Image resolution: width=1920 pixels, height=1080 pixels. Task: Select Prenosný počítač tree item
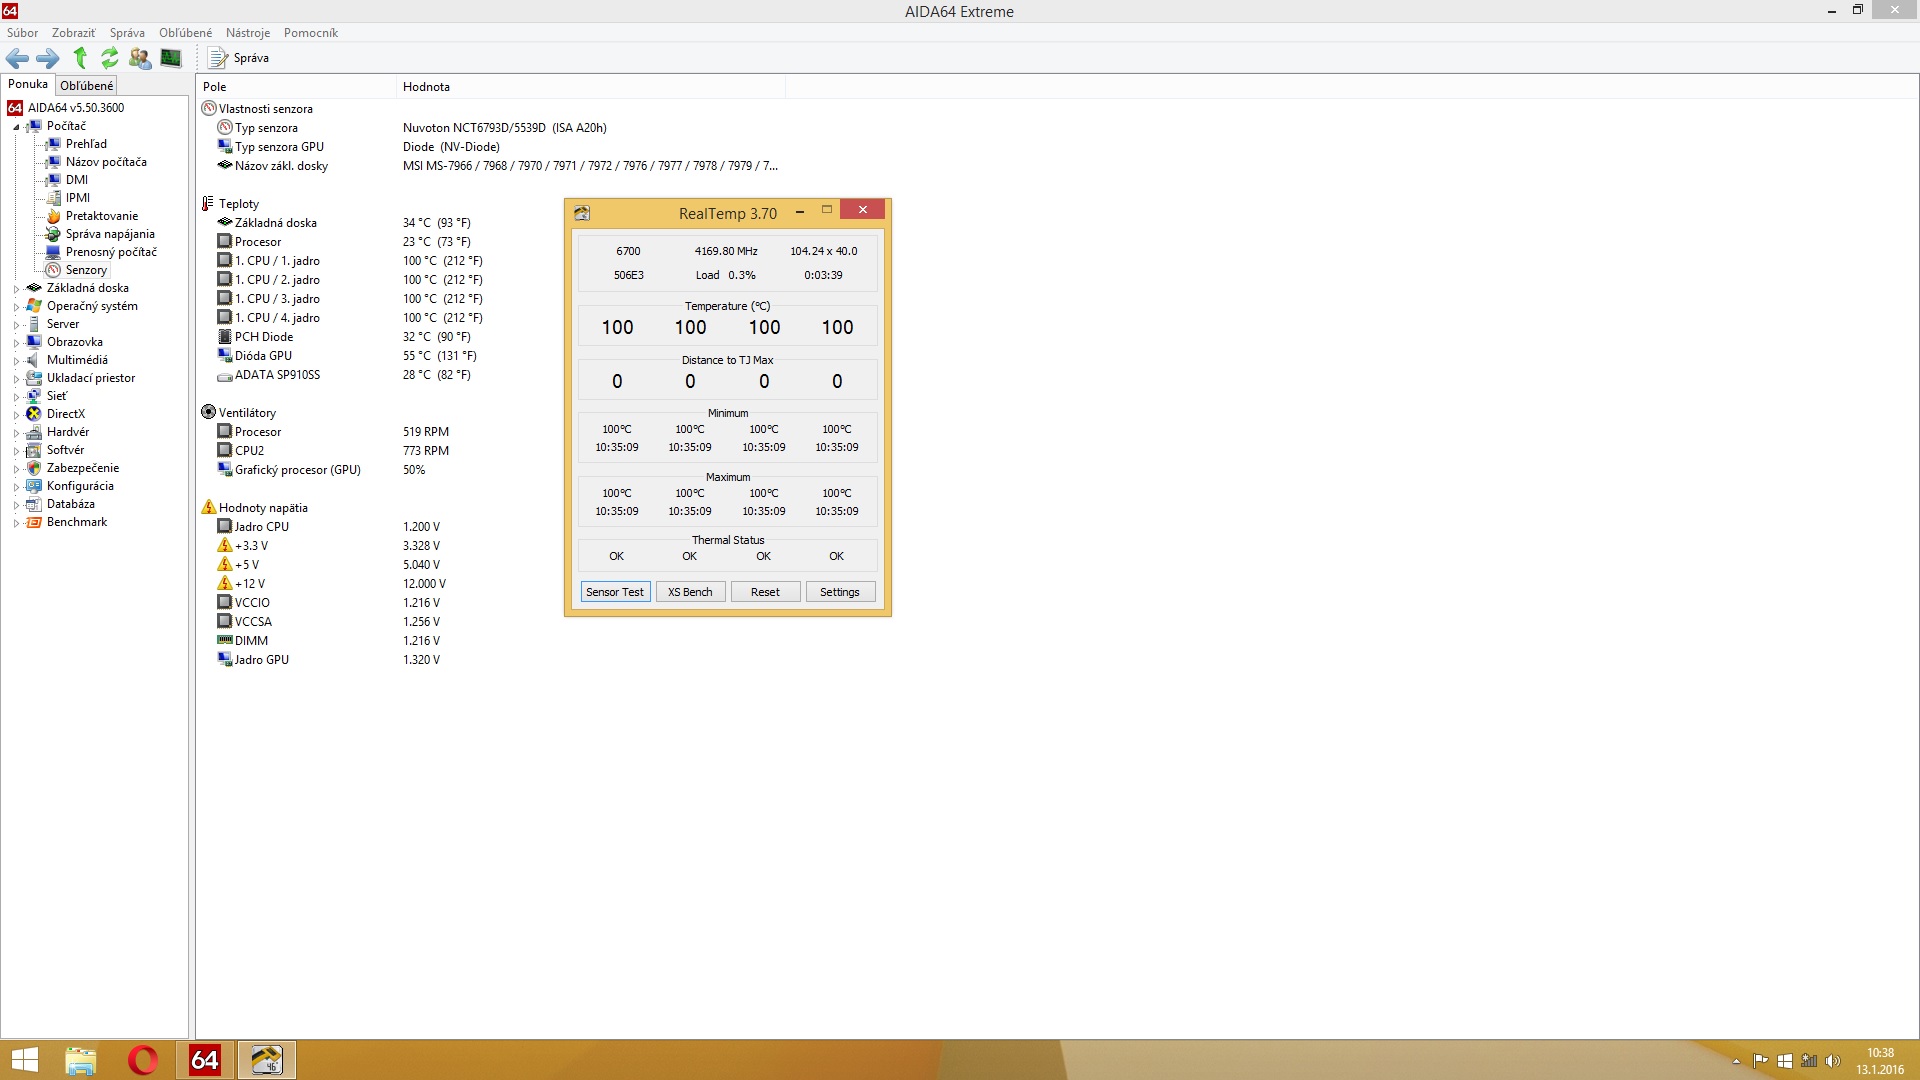(111, 252)
